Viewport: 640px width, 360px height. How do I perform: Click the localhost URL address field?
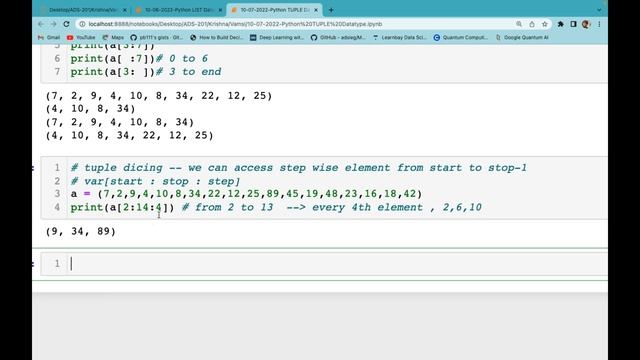(x=235, y=24)
